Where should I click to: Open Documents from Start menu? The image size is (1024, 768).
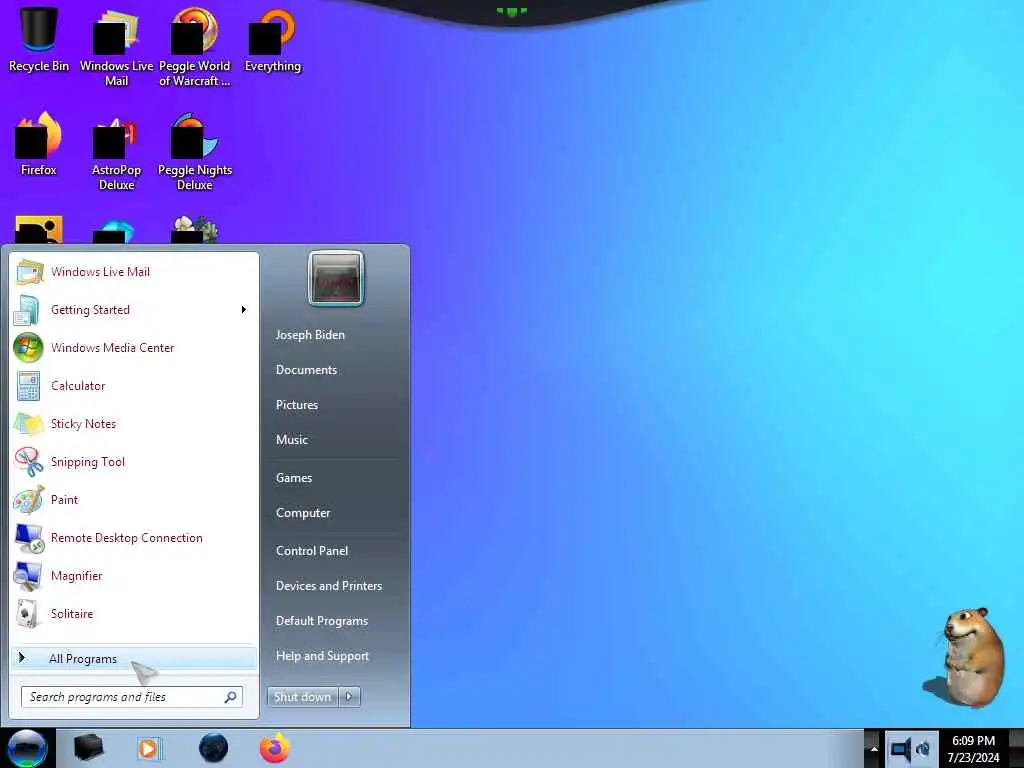[306, 370]
